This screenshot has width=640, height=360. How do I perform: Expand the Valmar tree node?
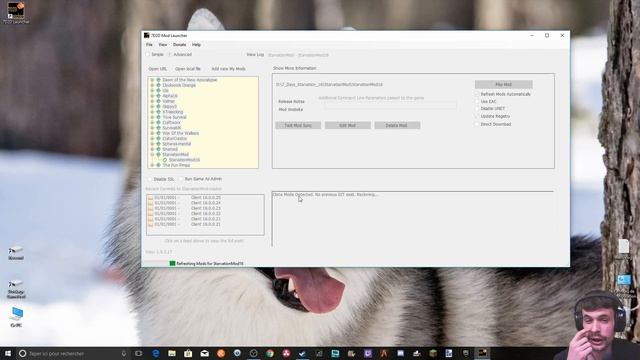152,101
